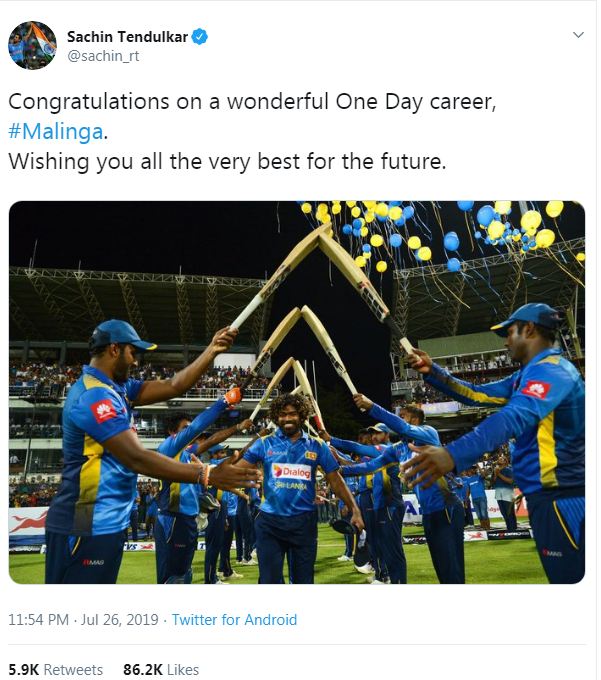Open the #Malinga hashtag
Image resolution: width=601 pixels, height=680 pixels.
click(56, 131)
